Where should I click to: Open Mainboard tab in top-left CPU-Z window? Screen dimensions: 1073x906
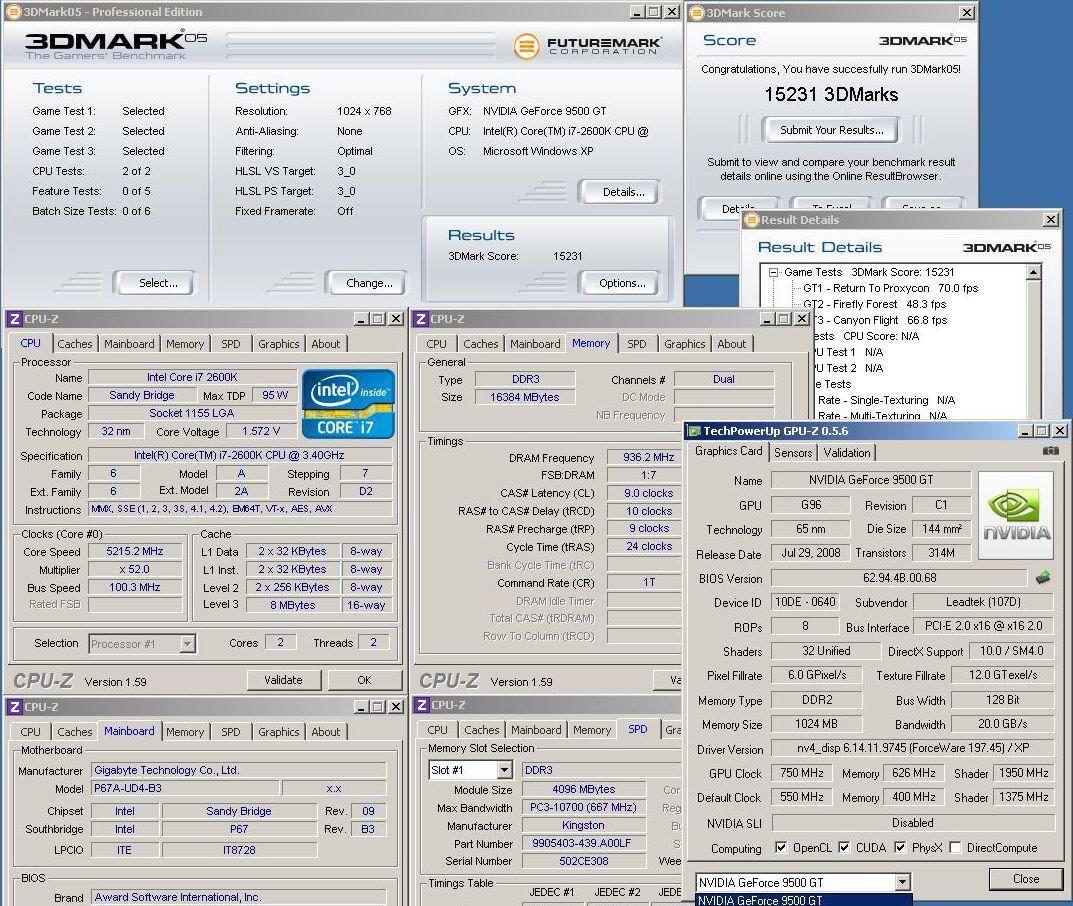click(129, 344)
